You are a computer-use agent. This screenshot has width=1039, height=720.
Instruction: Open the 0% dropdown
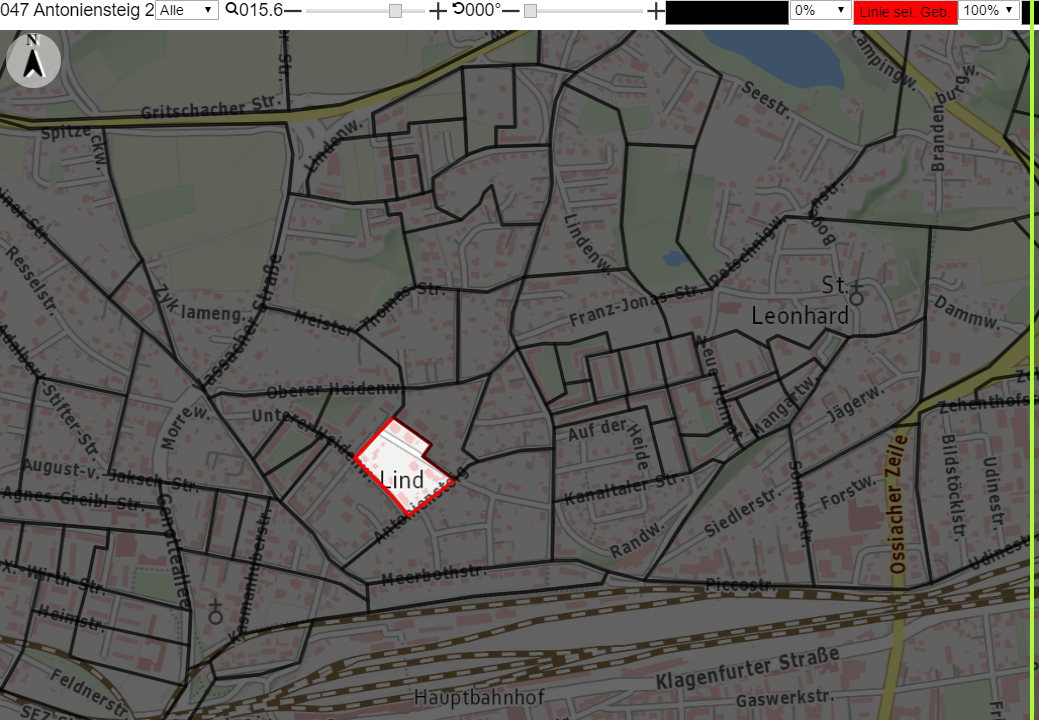click(820, 10)
